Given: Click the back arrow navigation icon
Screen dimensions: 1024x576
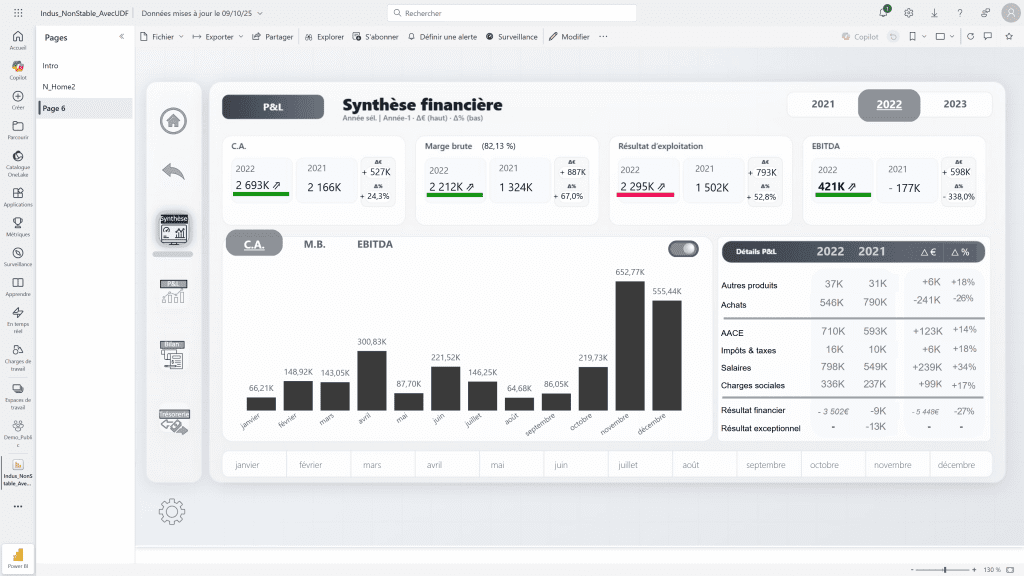Looking at the screenshot, I should 173,171.
